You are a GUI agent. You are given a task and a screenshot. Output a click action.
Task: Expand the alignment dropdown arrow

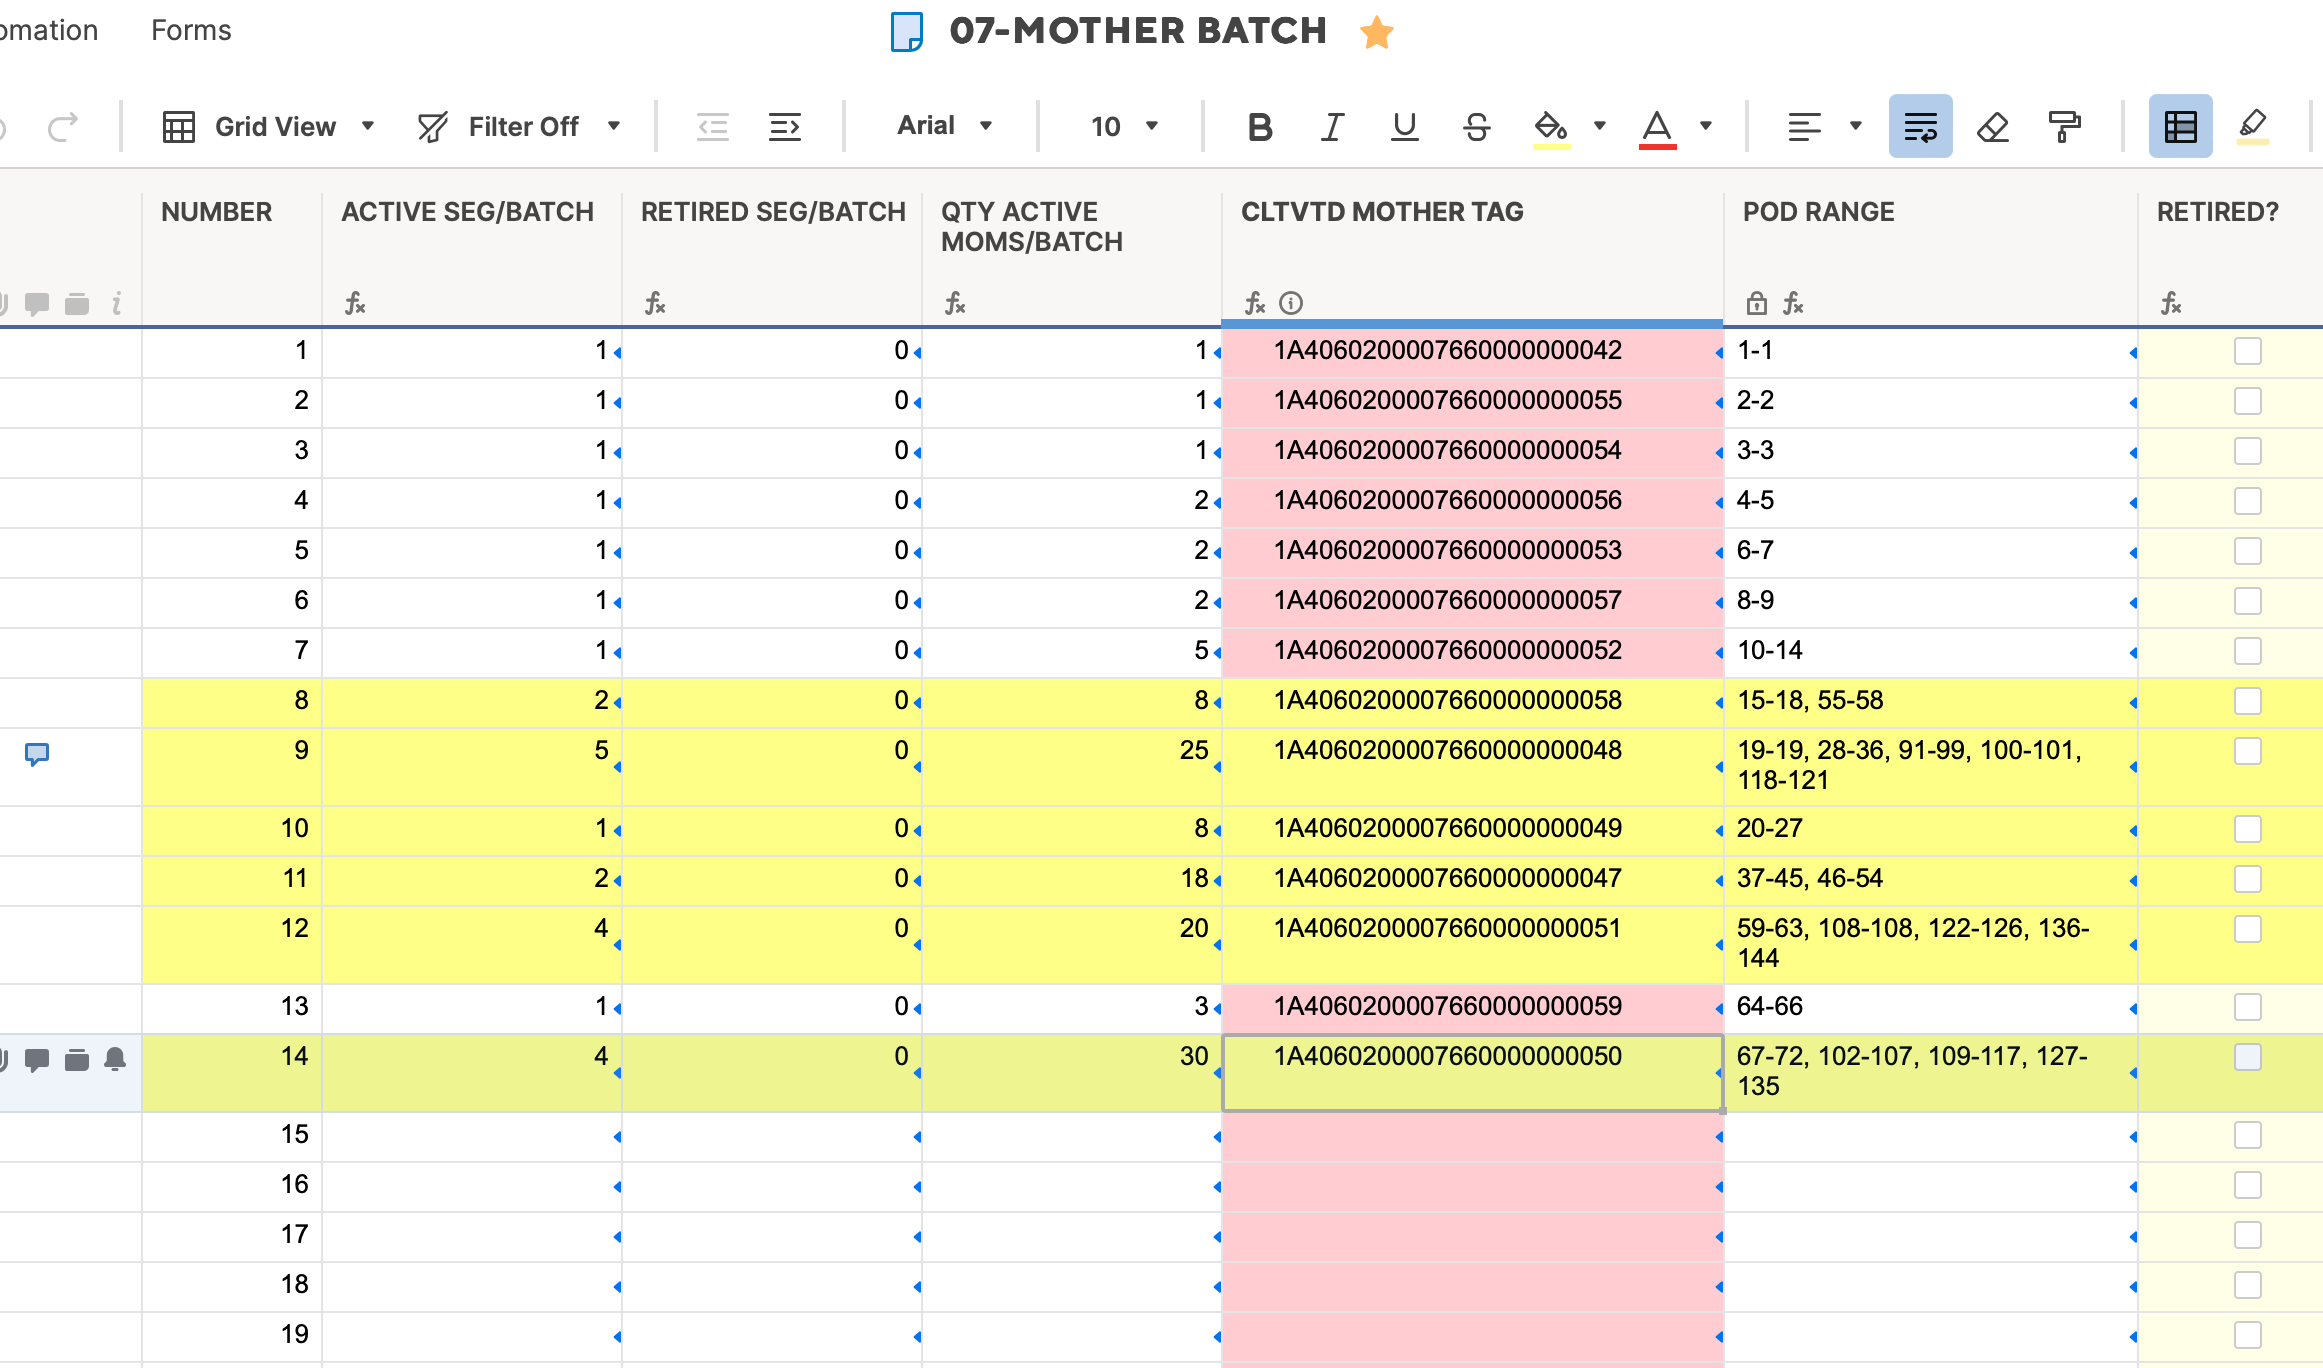[1856, 126]
